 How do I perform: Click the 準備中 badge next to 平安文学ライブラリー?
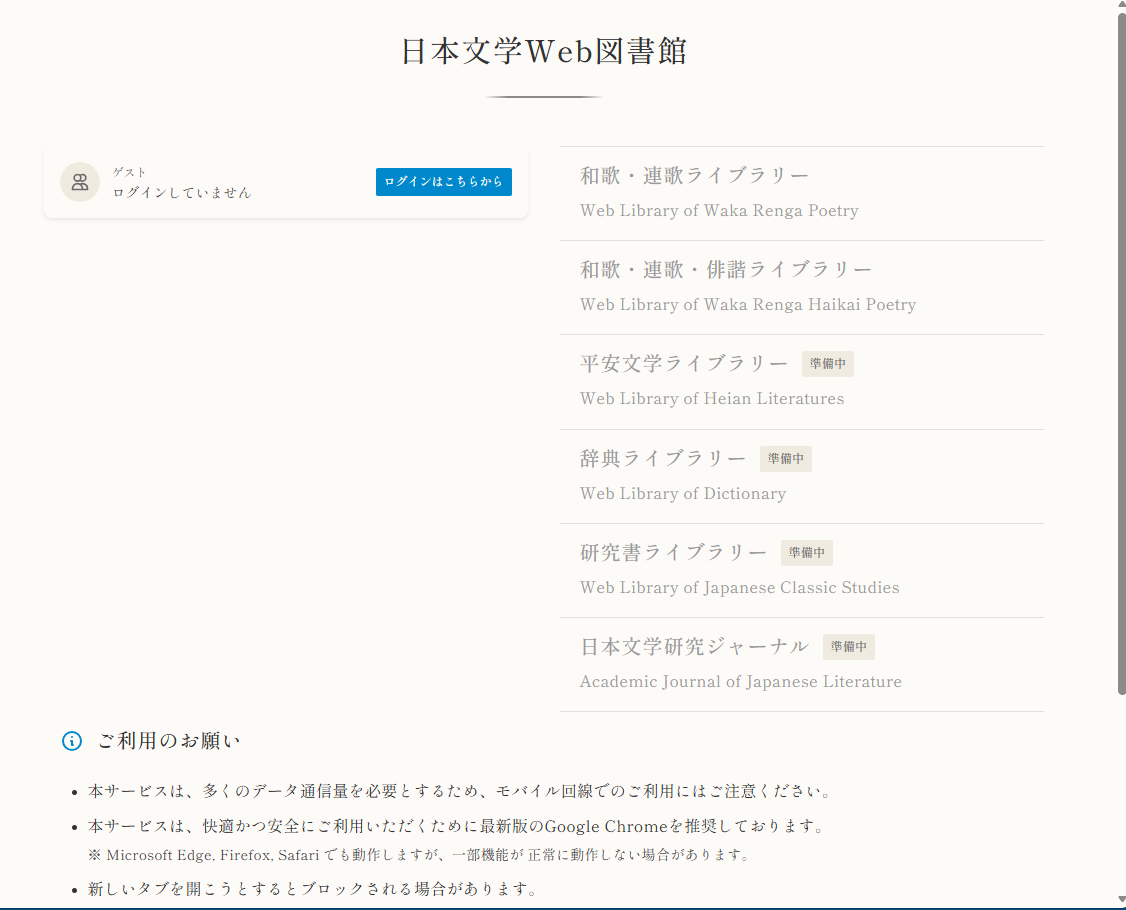[827, 364]
